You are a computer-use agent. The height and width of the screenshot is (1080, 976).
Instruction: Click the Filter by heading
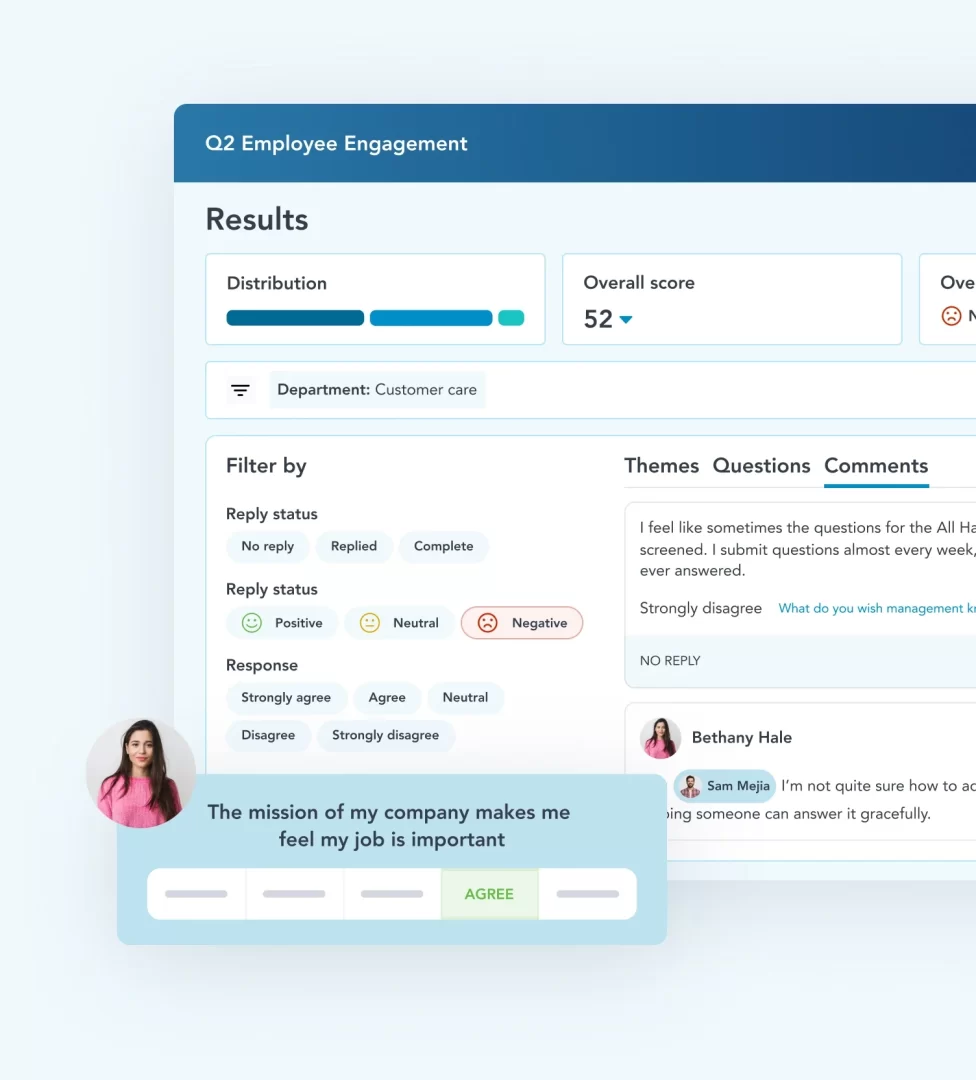[267, 466]
